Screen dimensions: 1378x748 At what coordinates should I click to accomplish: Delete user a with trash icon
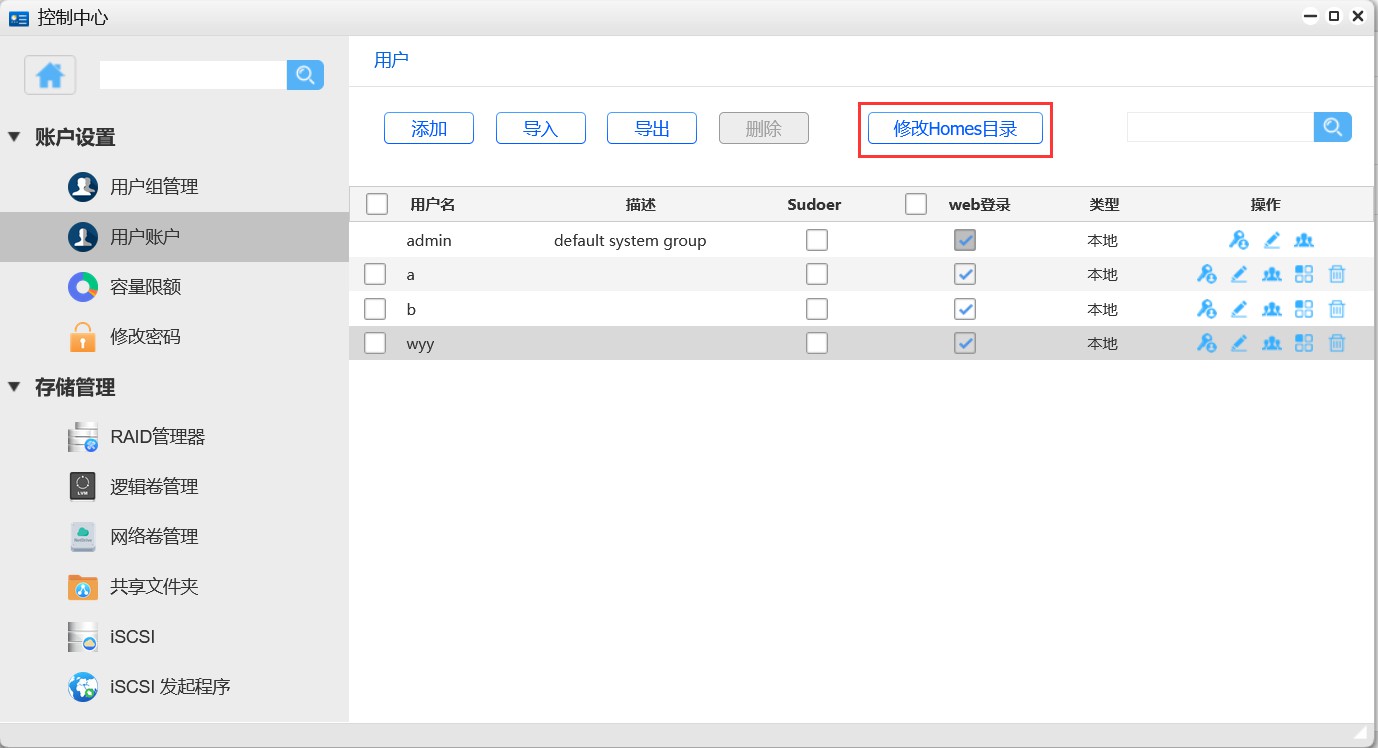1337,274
